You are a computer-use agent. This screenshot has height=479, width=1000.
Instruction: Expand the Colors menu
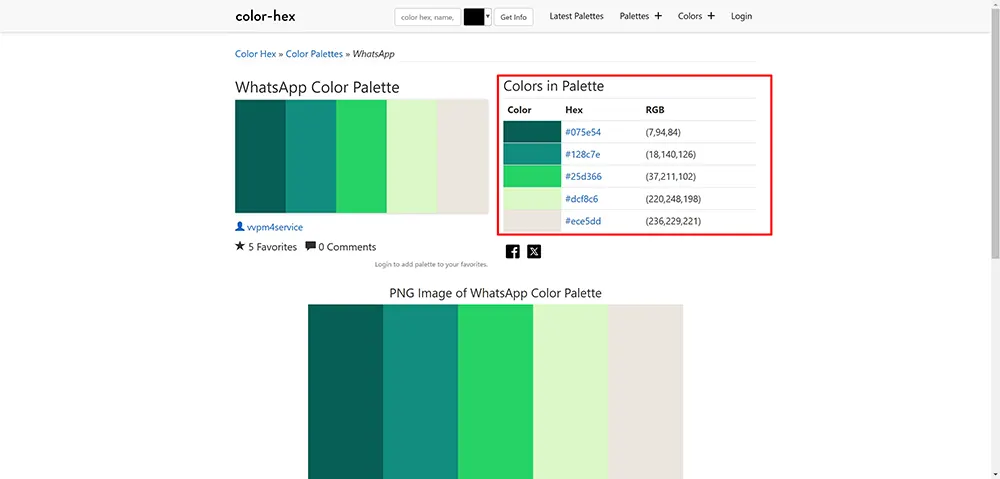(x=696, y=16)
